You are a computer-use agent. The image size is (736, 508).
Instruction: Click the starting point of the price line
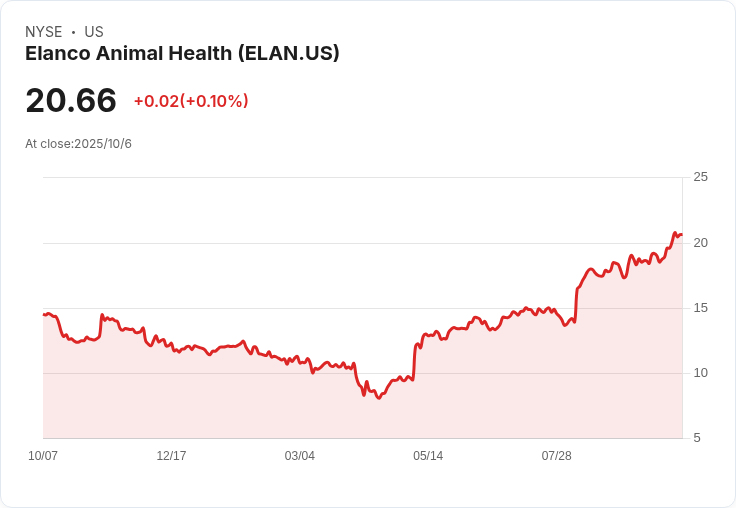(x=44, y=315)
